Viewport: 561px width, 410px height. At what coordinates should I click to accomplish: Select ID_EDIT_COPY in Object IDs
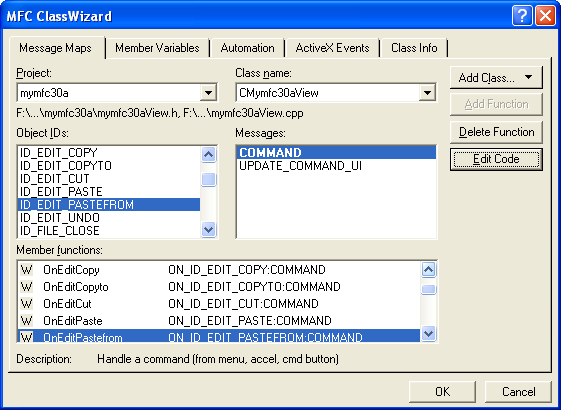tap(109, 153)
